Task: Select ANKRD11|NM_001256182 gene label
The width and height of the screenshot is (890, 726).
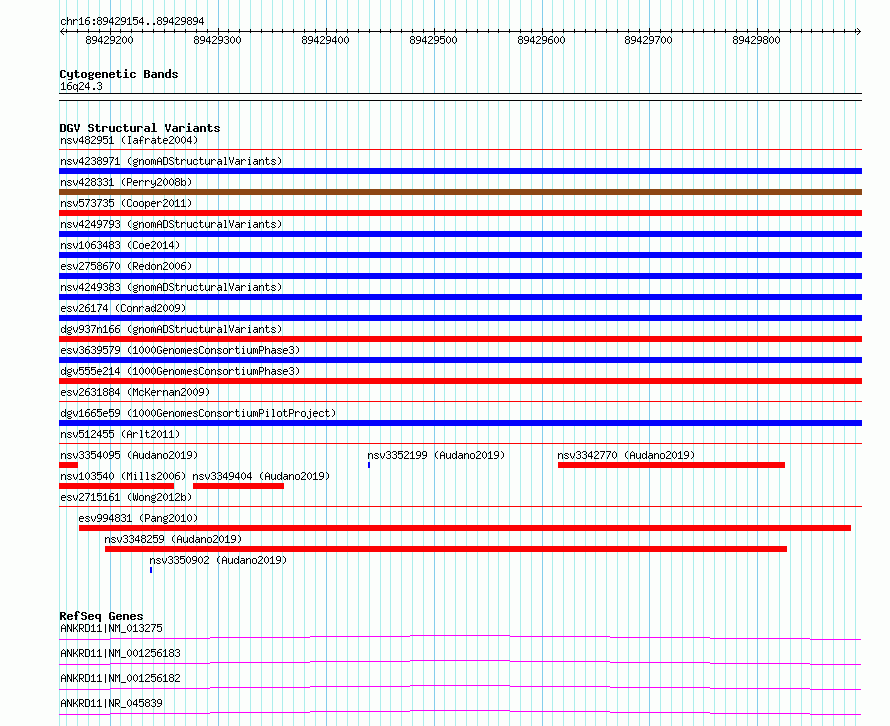Action: click(120, 678)
